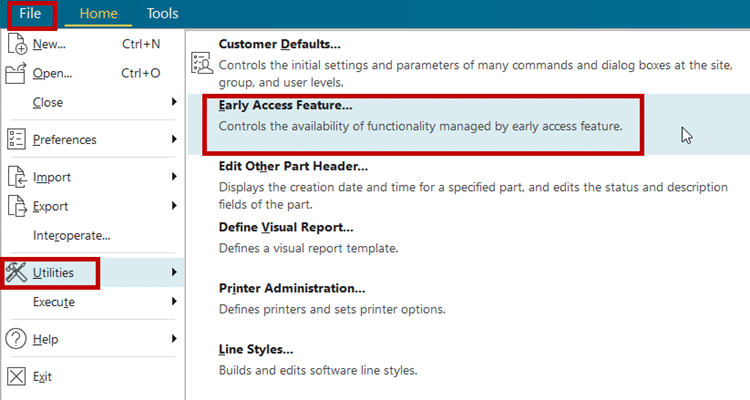This screenshot has height=400, width=750.
Task: Open Edit Other Part Header
Action: click(x=293, y=166)
